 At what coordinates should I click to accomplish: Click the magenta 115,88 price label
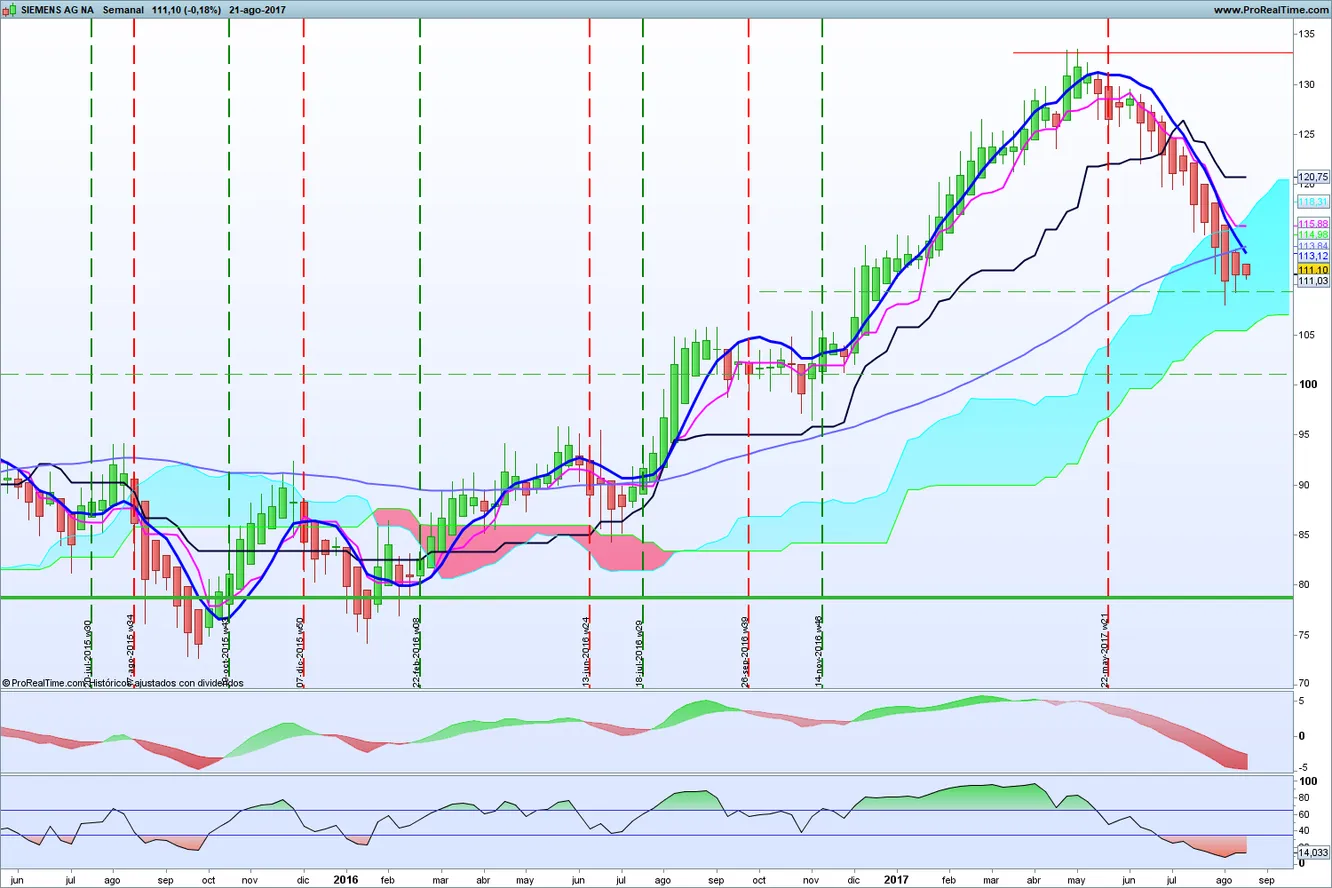coord(1311,223)
